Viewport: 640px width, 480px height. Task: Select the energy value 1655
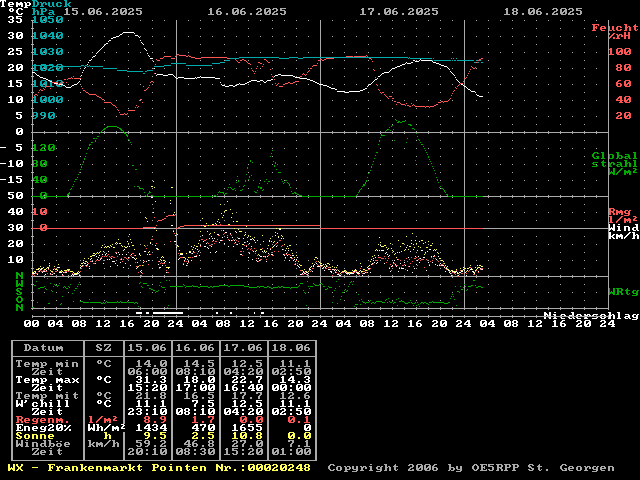pyautogui.click(x=247, y=428)
